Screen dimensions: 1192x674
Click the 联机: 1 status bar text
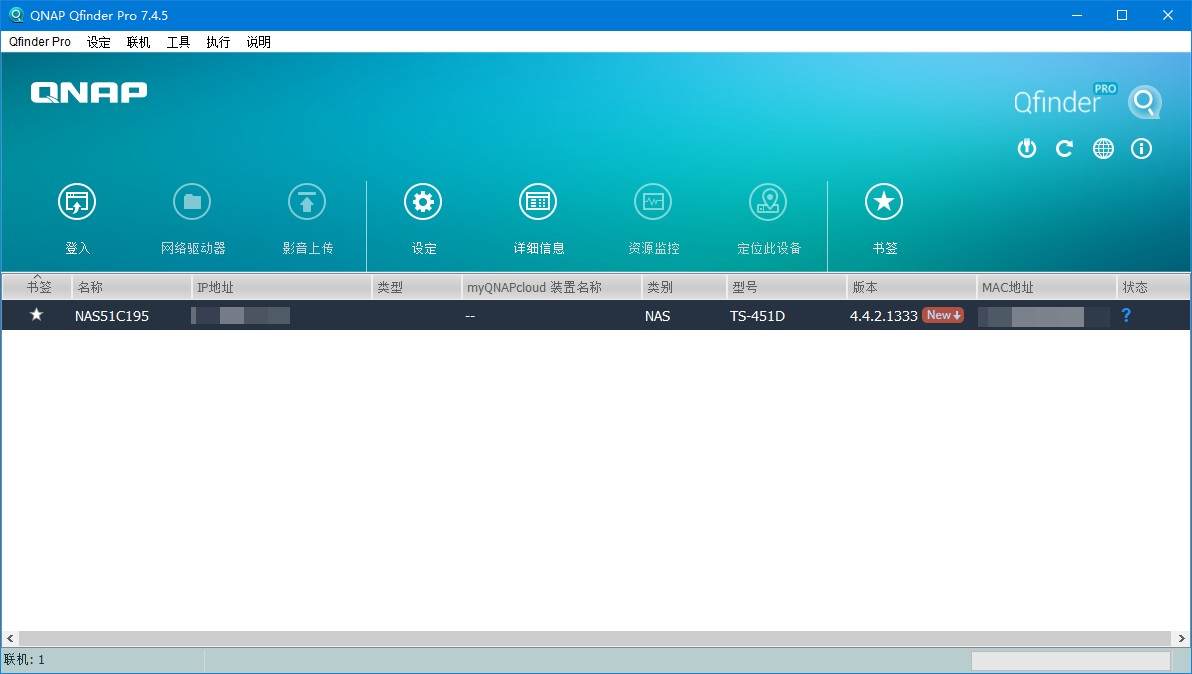[x=24, y=660]
